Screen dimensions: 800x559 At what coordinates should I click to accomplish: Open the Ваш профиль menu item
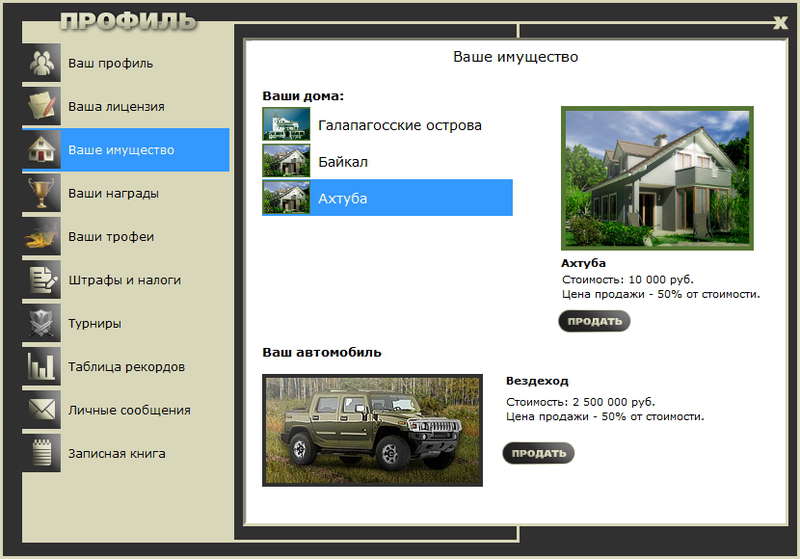click(x=126, y=63)
